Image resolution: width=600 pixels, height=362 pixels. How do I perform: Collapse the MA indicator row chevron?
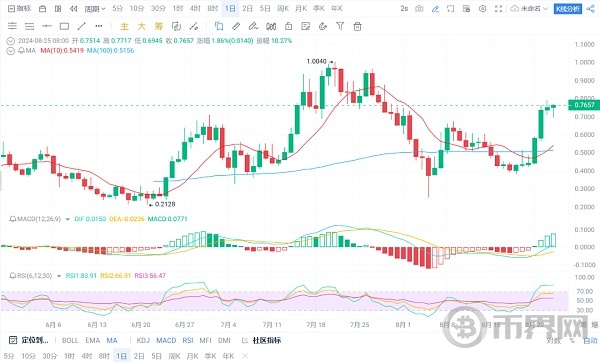10,51
